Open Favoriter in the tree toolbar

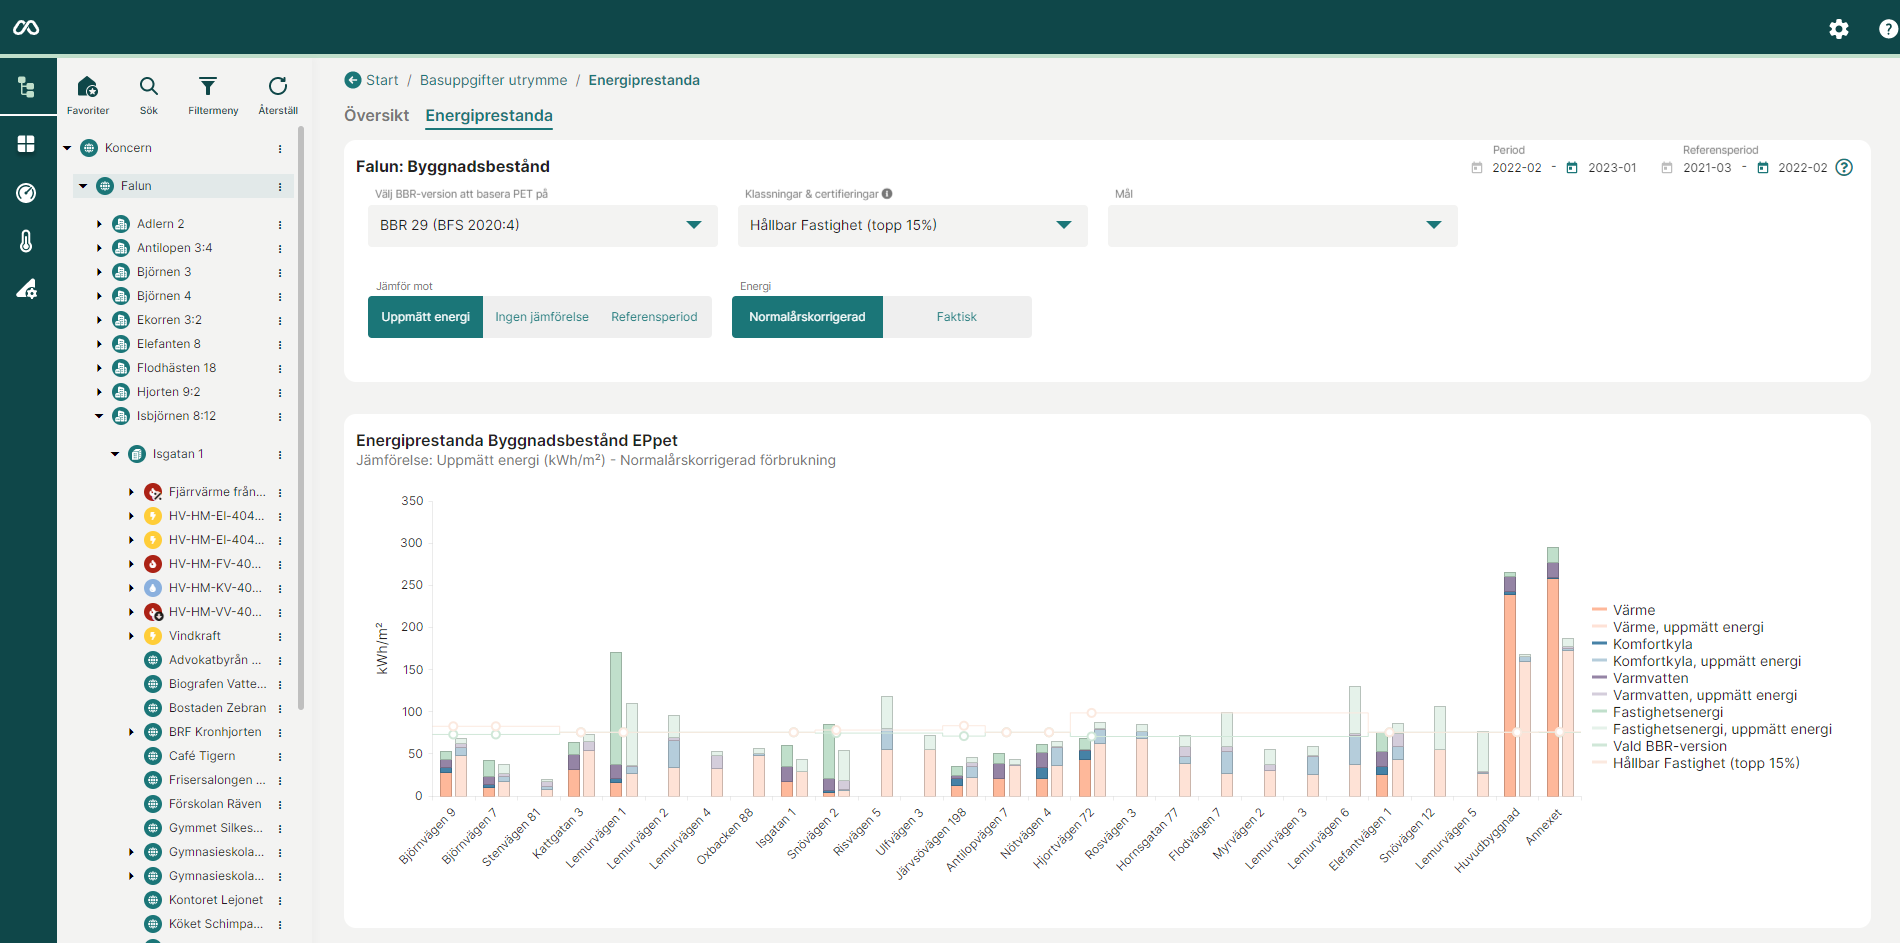(88, 95)
